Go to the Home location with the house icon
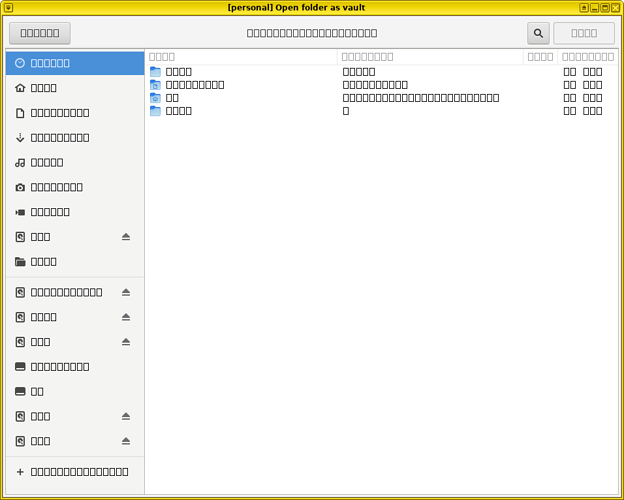The width and height of the screenshot is (624, 500). pos(75,88)
